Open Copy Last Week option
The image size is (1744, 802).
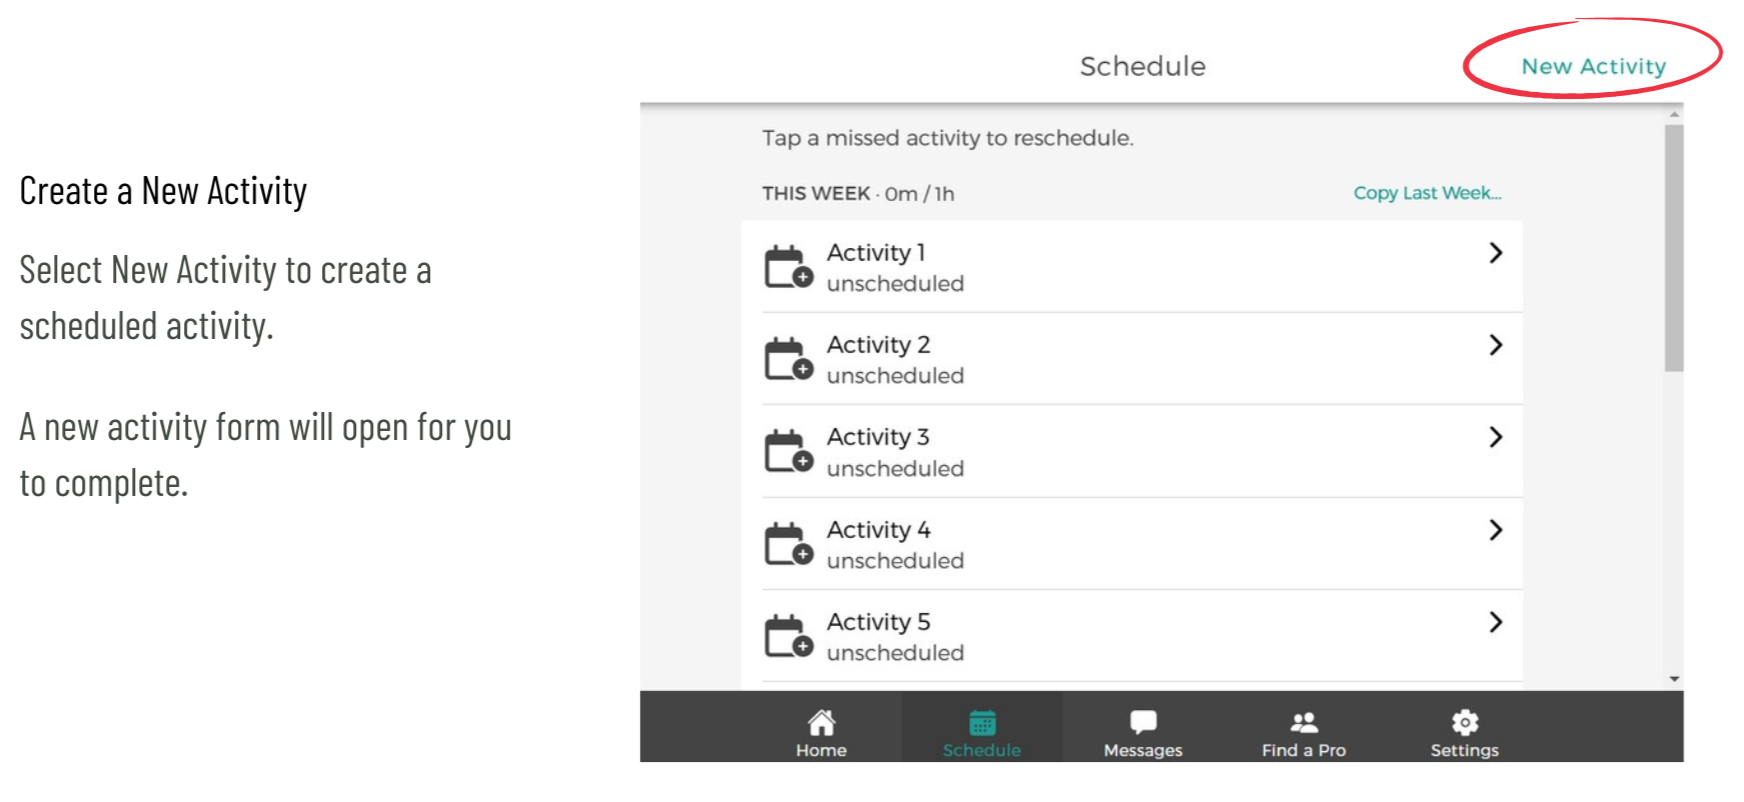pos(1427,193)
